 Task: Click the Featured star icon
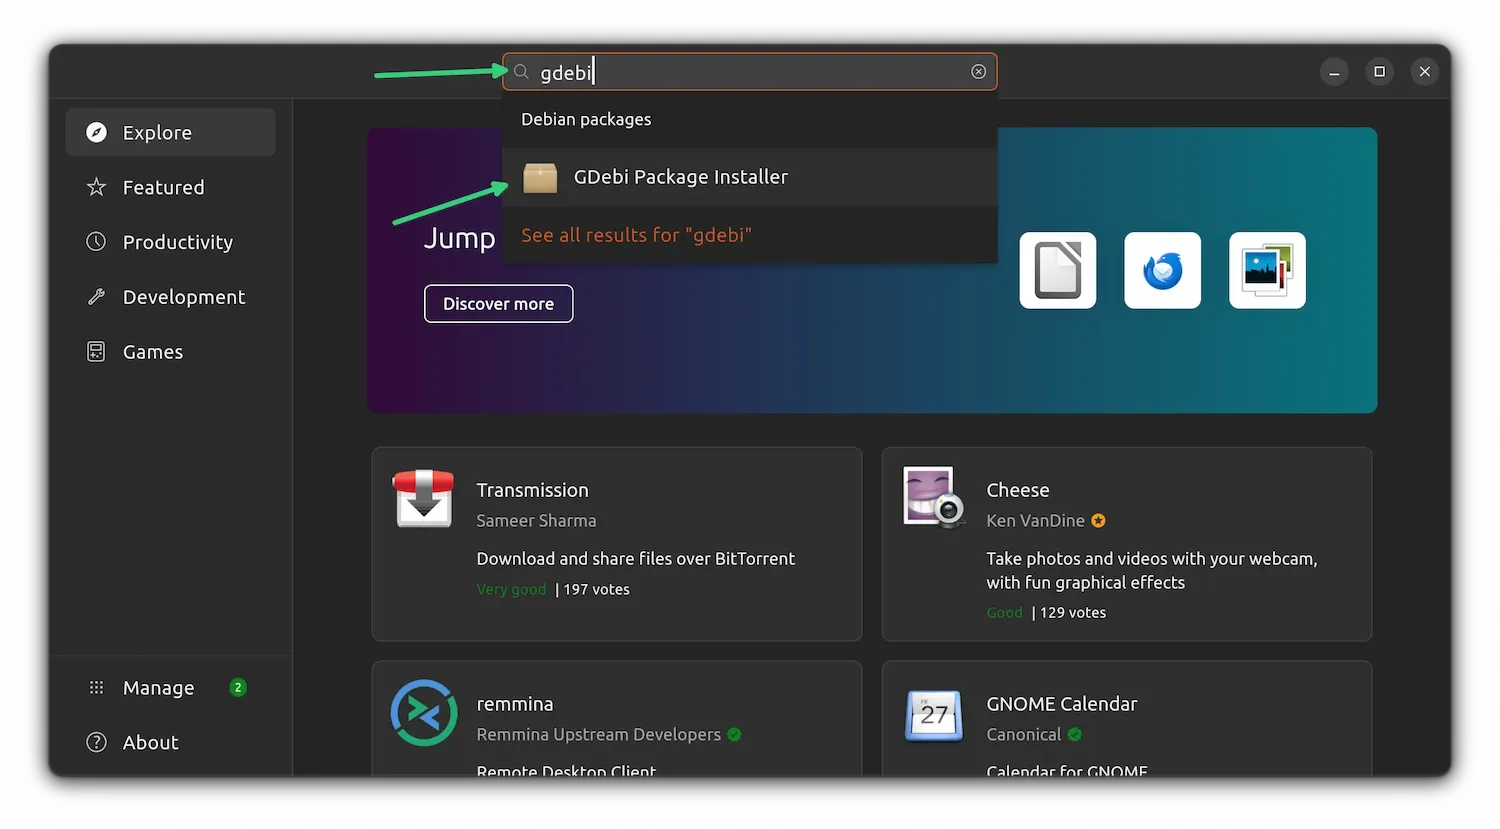click(96, 187)
